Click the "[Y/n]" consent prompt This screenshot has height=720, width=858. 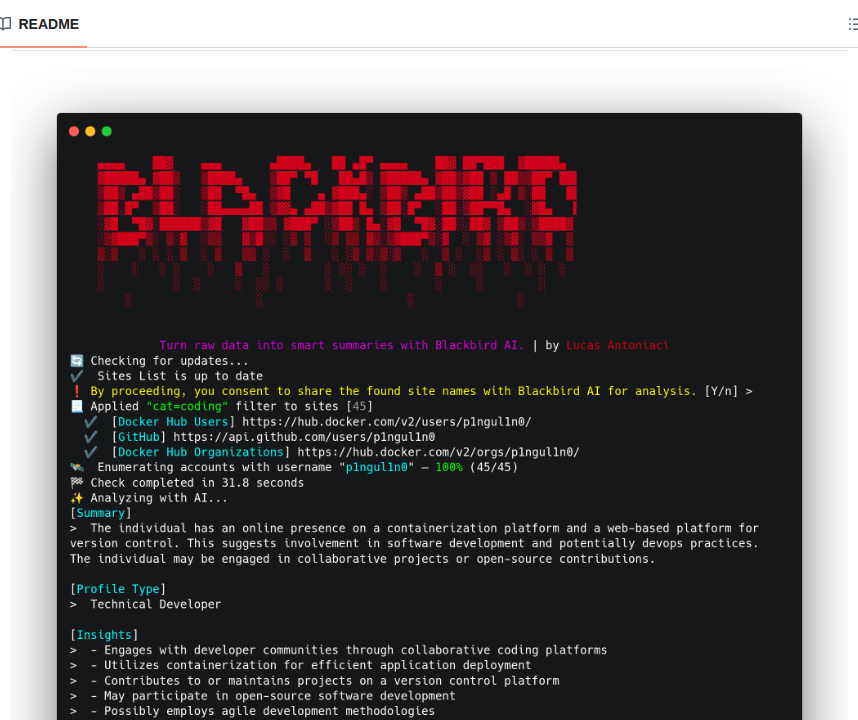click(721, 391)
